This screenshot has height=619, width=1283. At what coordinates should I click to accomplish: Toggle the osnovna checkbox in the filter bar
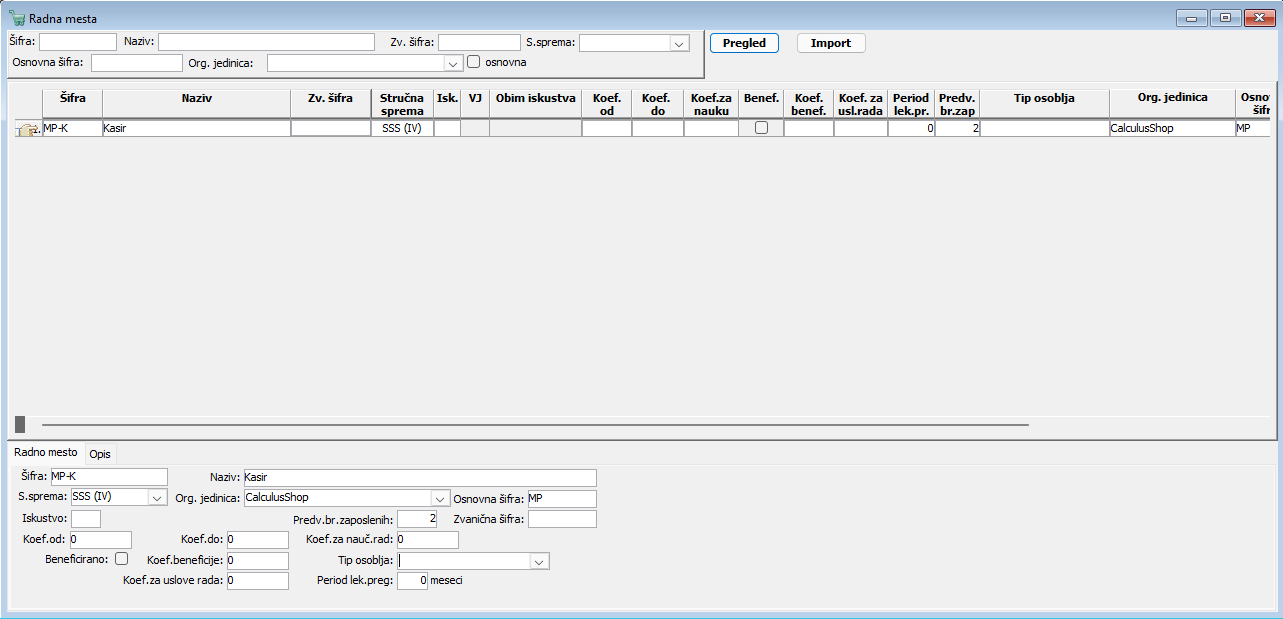474,62
